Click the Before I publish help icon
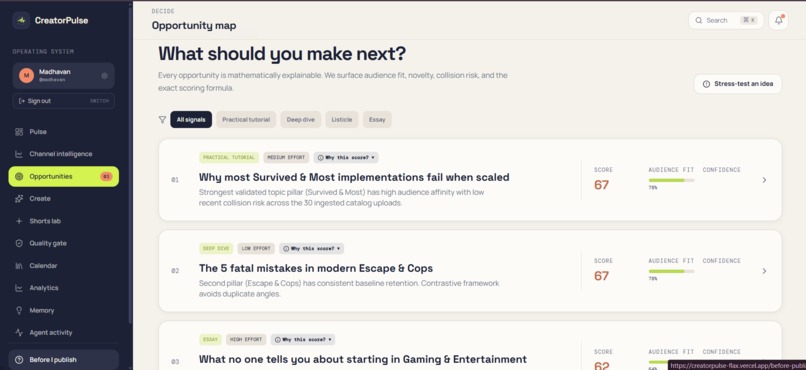 point(19,360)
